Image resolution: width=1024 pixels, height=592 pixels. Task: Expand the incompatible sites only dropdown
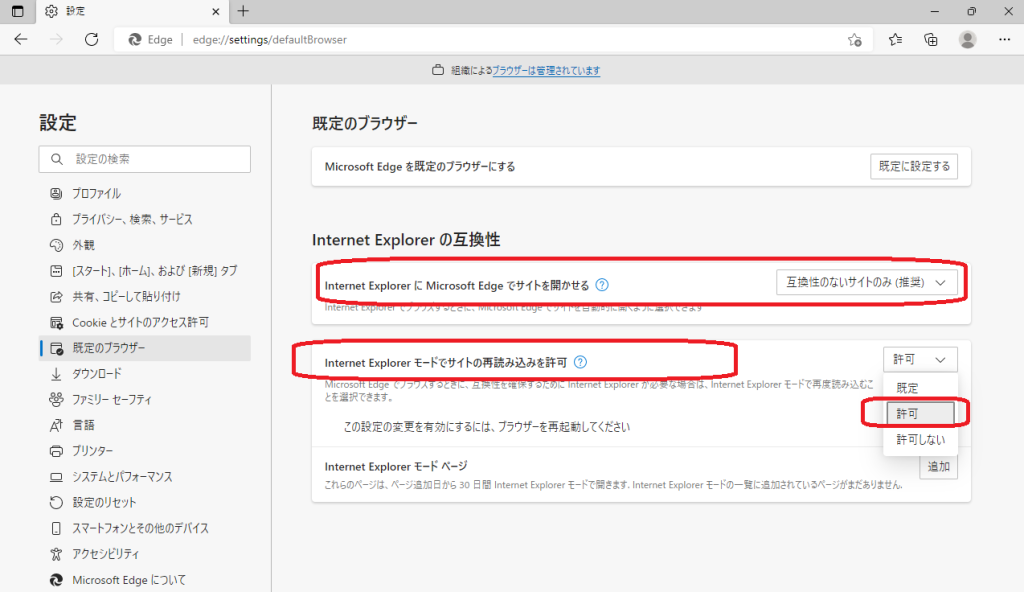coord(866,283)
